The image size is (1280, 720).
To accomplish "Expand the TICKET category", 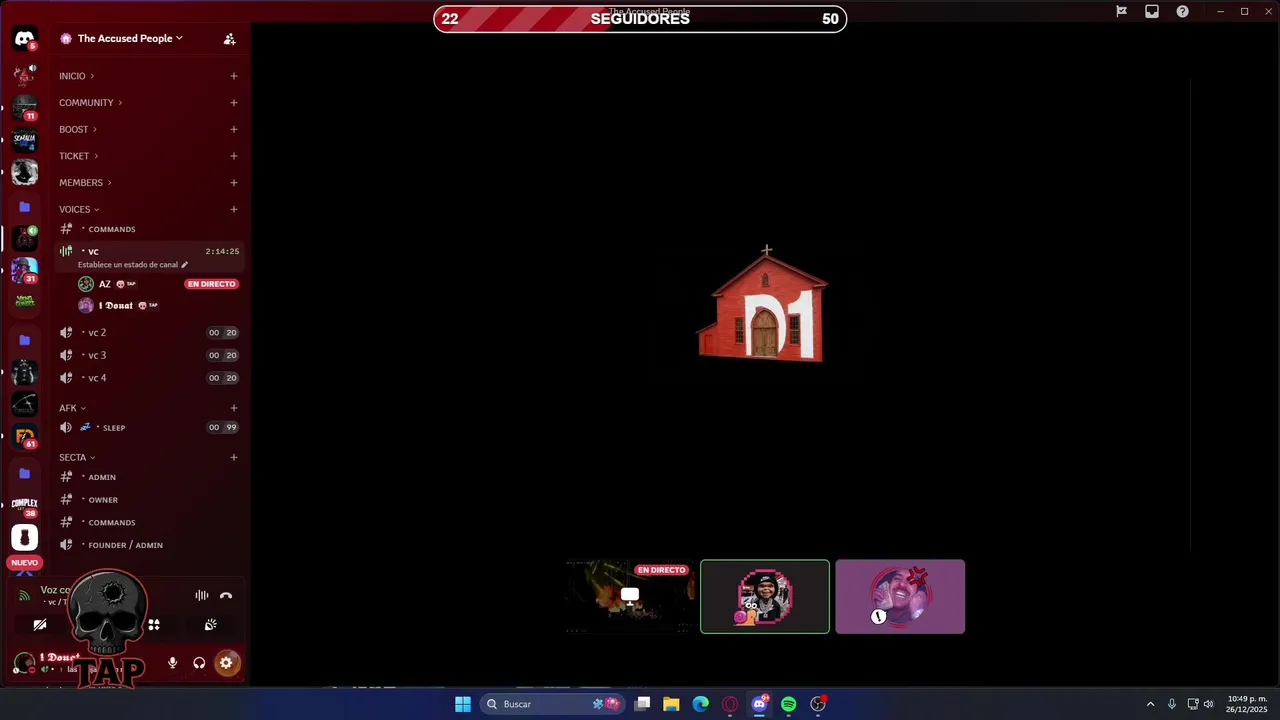I will coord(78,156).
